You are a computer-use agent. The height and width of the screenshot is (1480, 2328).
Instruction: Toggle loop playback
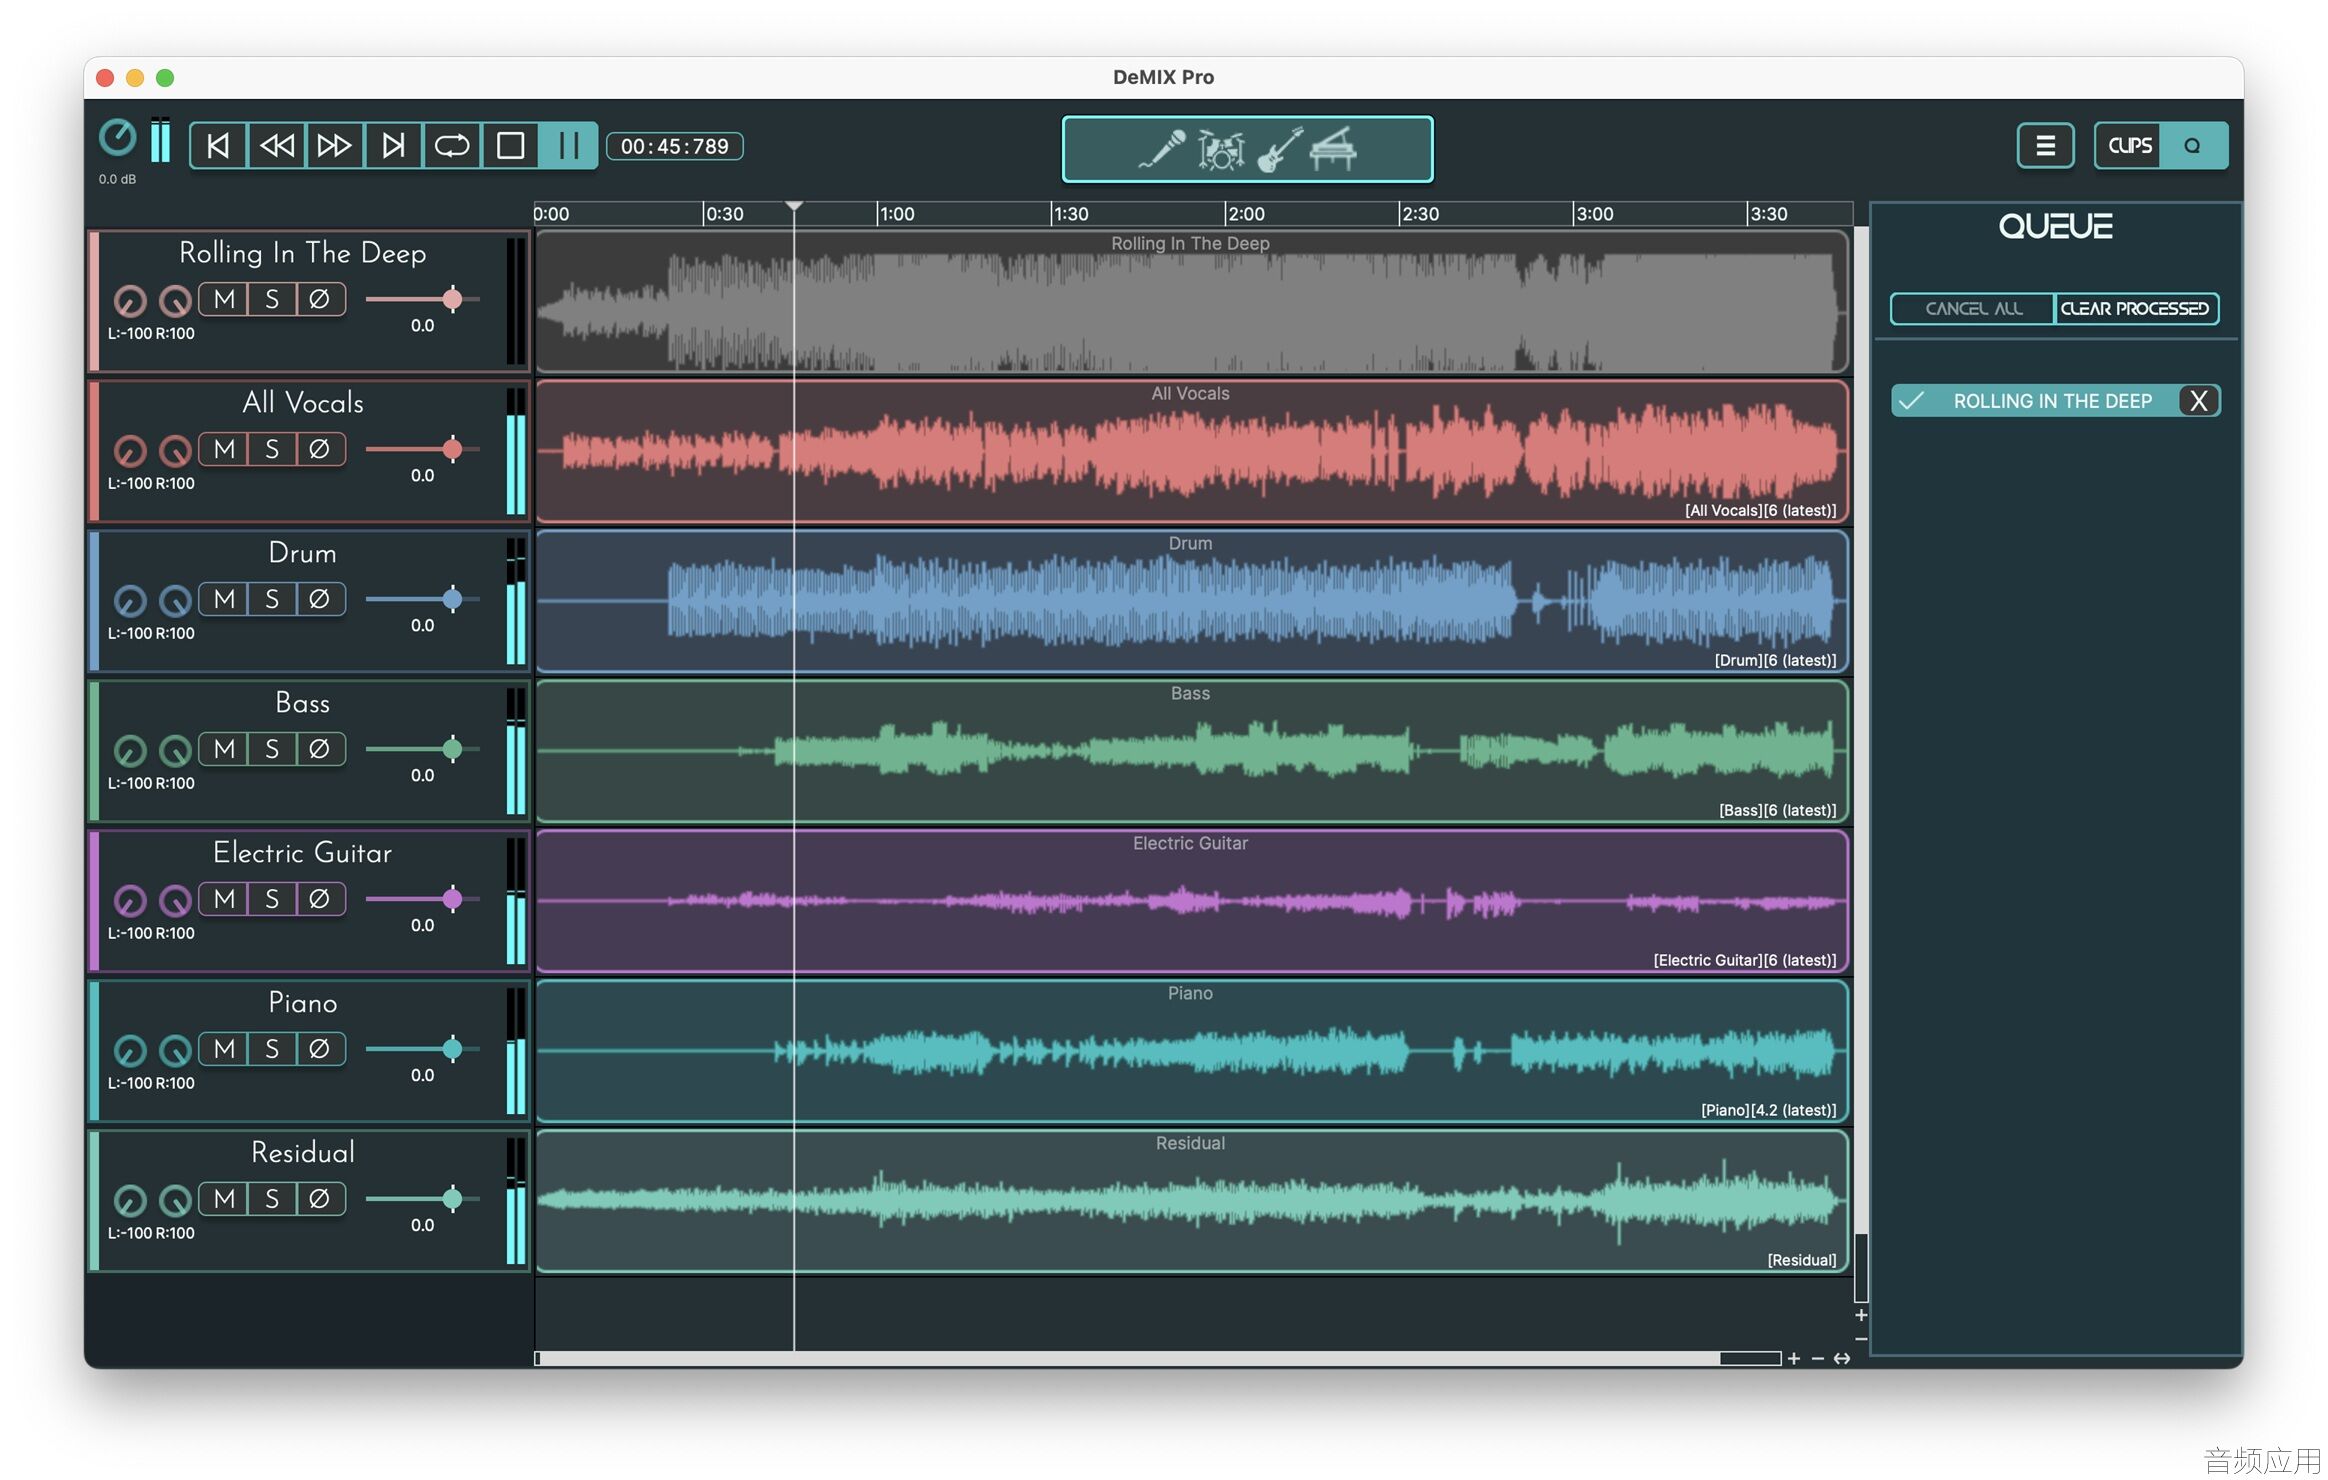(x=451, y=146)
